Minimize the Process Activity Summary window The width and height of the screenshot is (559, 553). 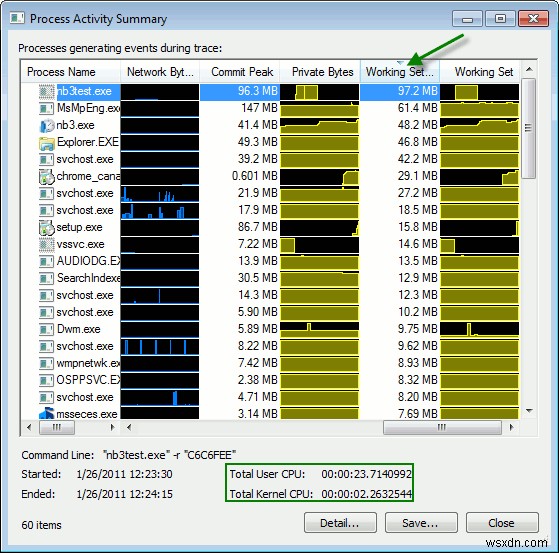[467, 19]
